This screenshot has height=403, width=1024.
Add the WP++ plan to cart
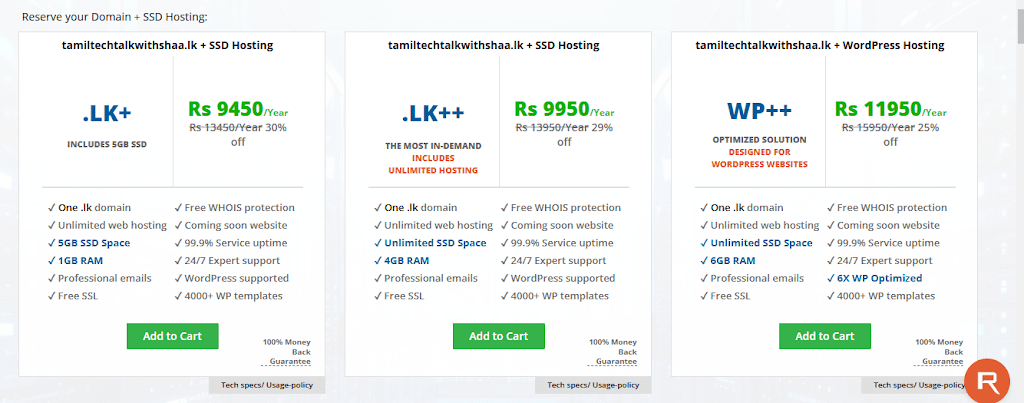pos(825,336)
